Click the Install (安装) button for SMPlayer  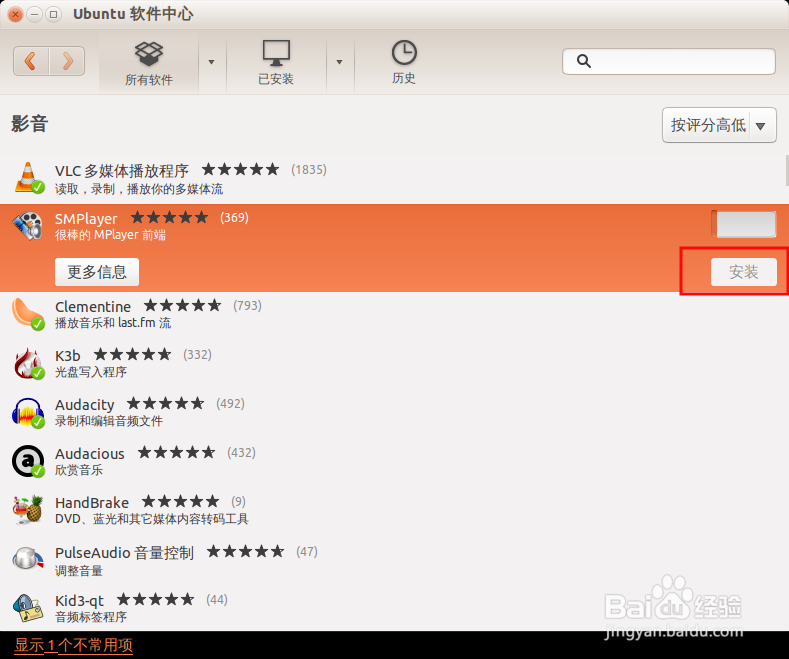click(x=744, y=272)
